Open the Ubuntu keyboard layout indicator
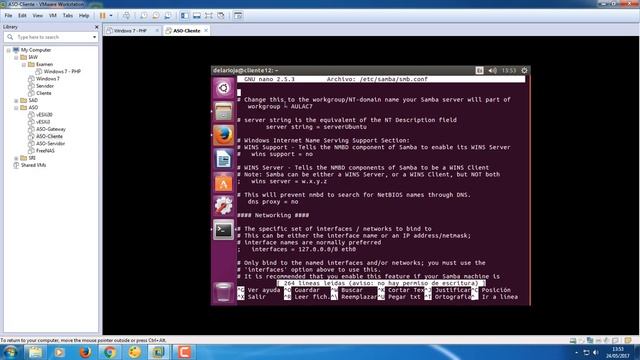Image resolution: width=640 pixels, height=360 pixels. tap(479, 70)
